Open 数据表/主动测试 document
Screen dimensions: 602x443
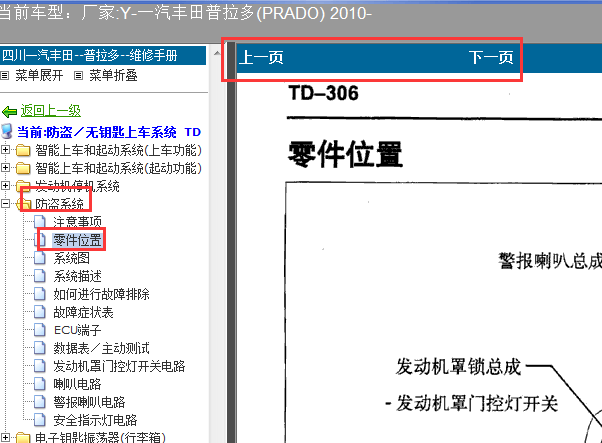point(101,348)
